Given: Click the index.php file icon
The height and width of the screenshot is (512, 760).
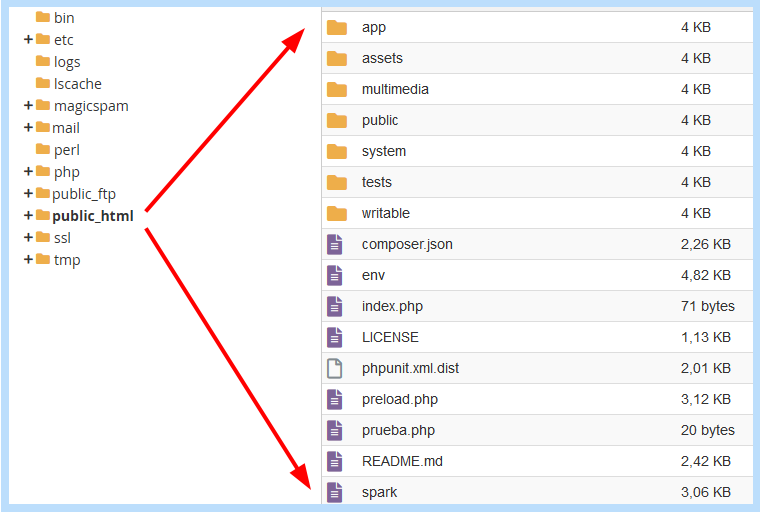Looking at the screenshot, I should [334, 306].
